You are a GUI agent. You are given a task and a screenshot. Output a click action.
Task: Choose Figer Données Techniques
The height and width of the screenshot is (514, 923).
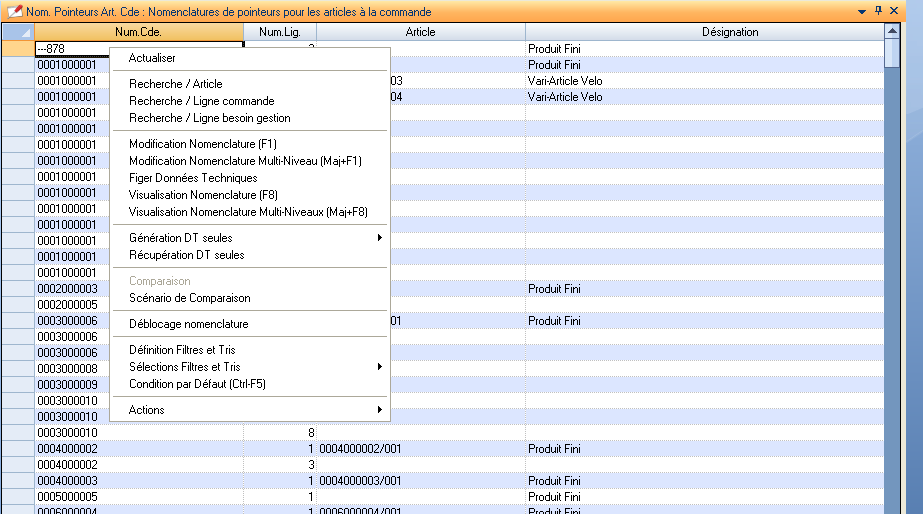(193, 178)
